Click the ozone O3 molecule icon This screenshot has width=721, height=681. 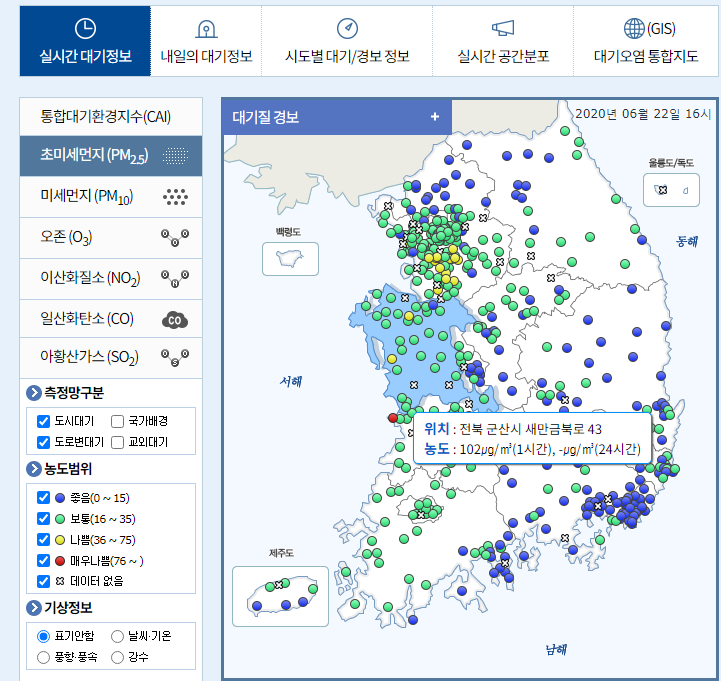(x=175, y=237)
